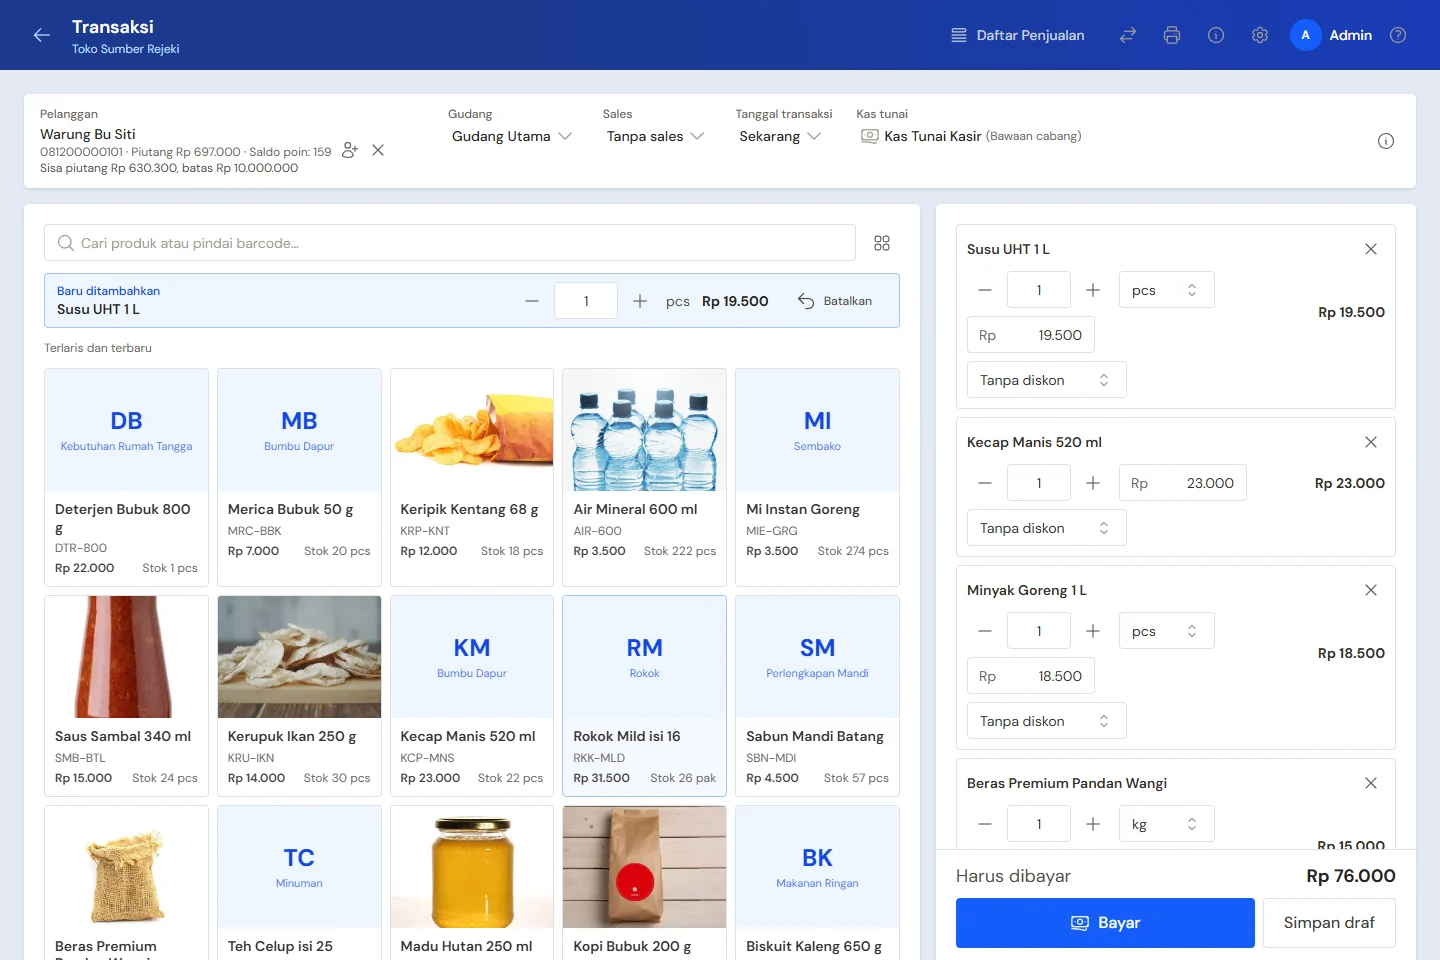The width and height of the screenshot is (1440, 960).
Task: Go back using the header arrow
Action: (41, 35)
